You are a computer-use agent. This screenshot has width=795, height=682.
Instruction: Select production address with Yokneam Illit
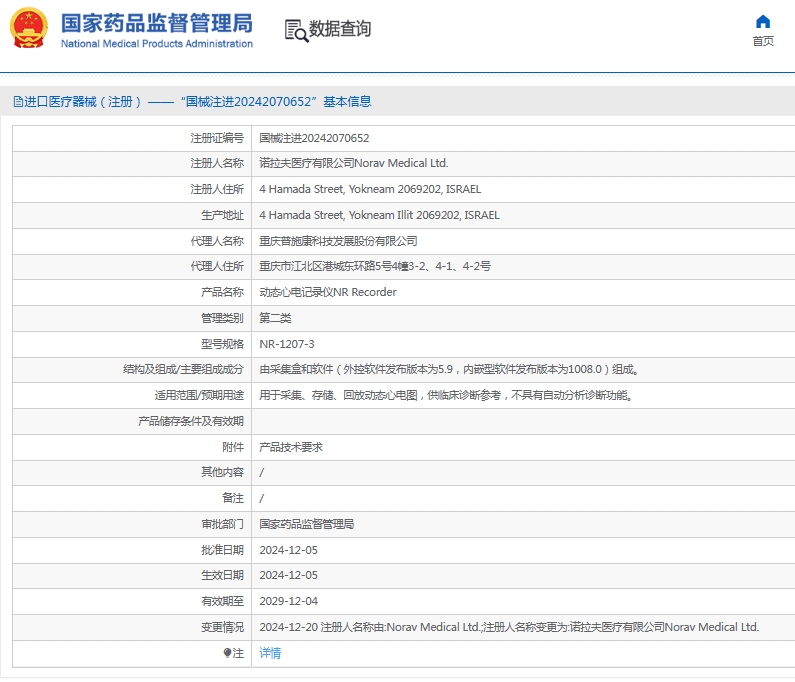(x=379, y=215)
